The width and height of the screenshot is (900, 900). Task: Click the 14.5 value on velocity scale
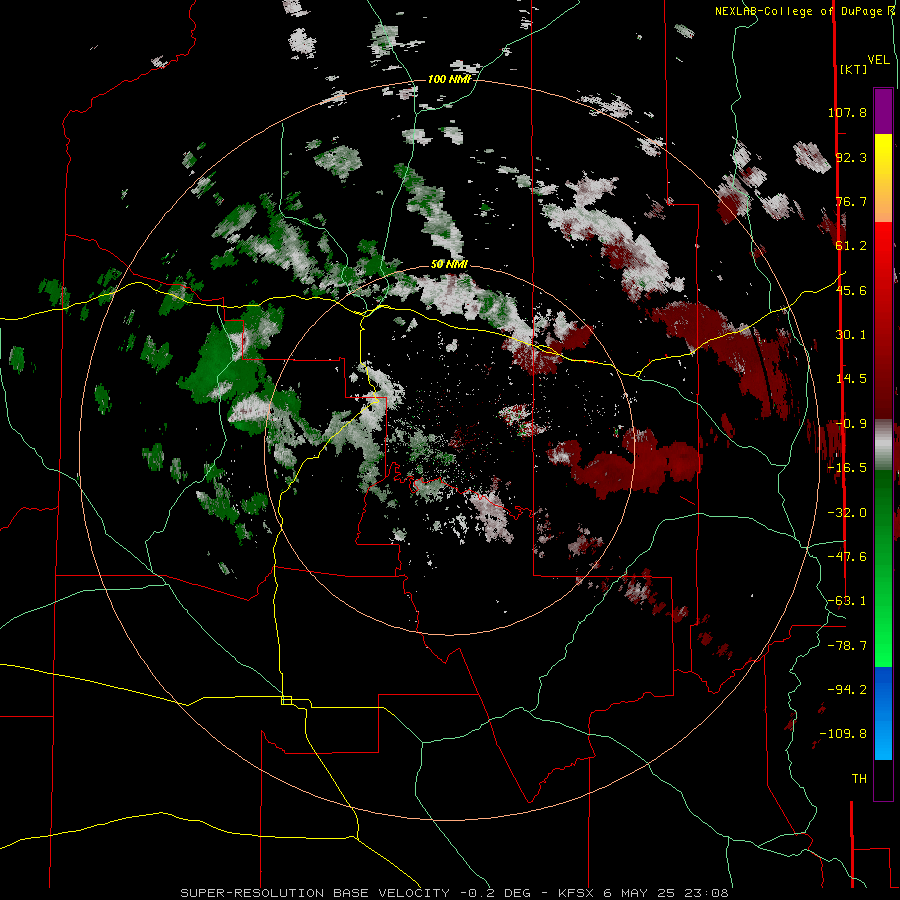(851, 379)
